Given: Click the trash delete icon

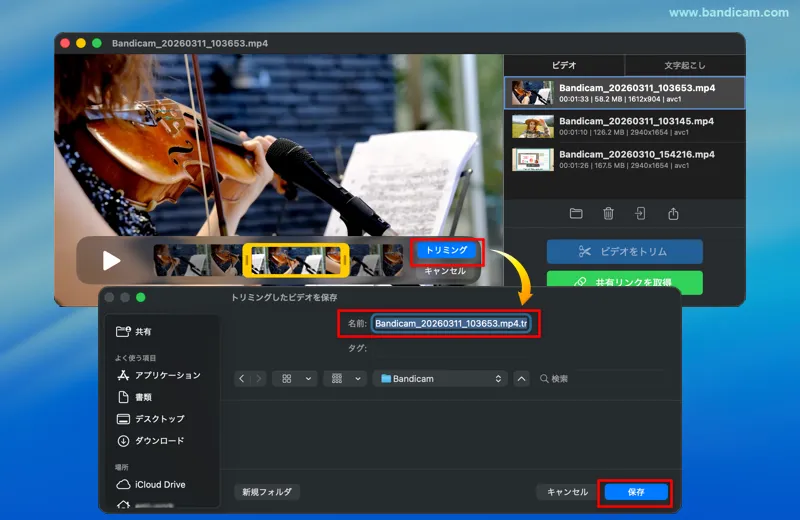Looking at the screenshot, I should (608, 213).
